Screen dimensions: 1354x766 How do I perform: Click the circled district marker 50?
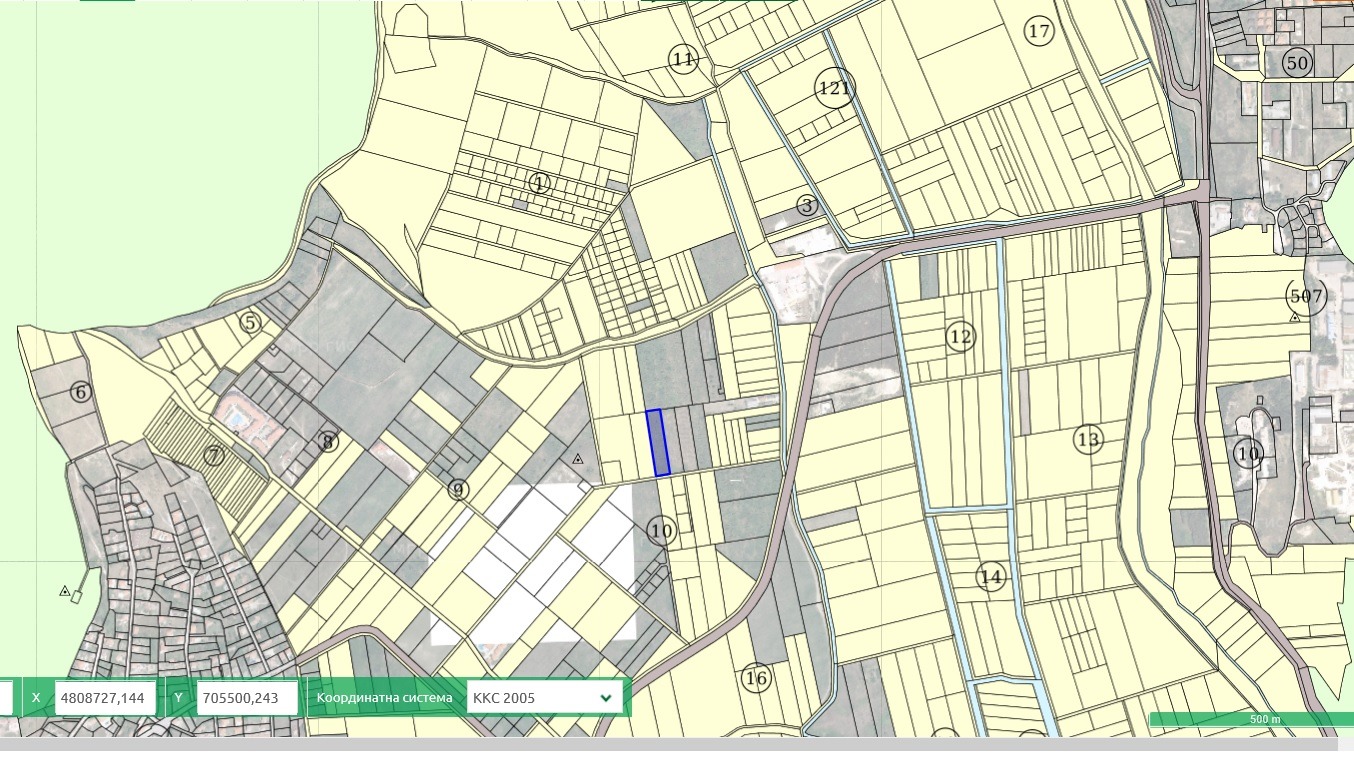[1297, 63]
